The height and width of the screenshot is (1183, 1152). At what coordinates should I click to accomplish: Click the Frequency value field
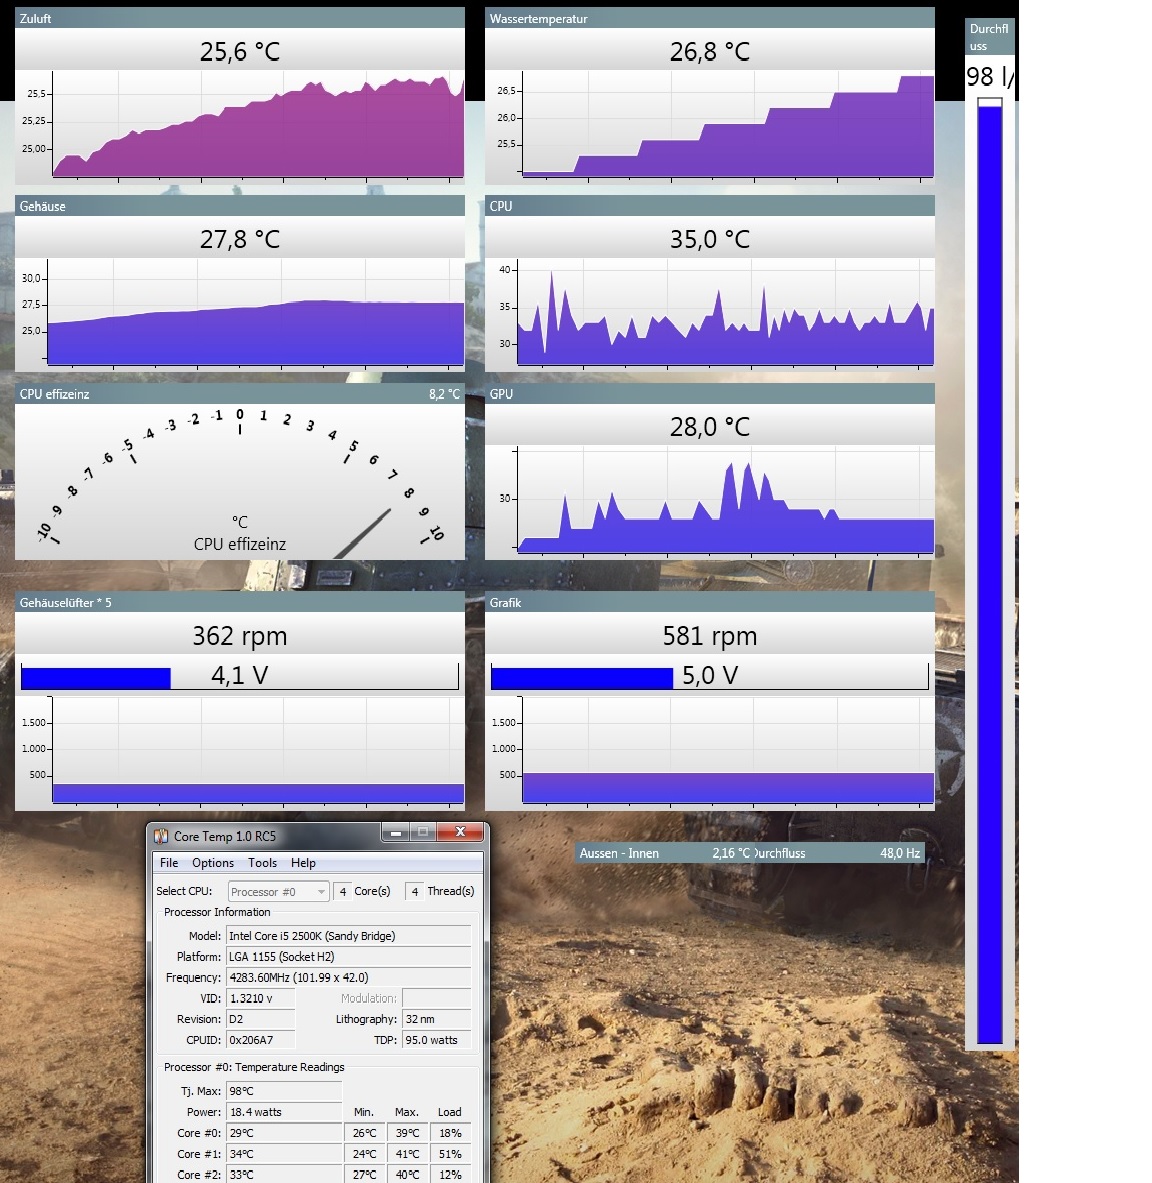pos(348,978)
